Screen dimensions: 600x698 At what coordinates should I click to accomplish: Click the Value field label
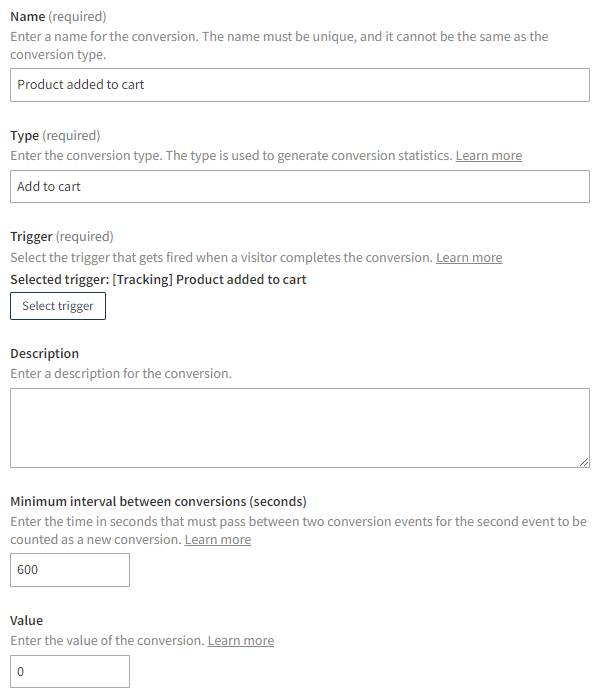pyautogui.click(x=27, y=621)
